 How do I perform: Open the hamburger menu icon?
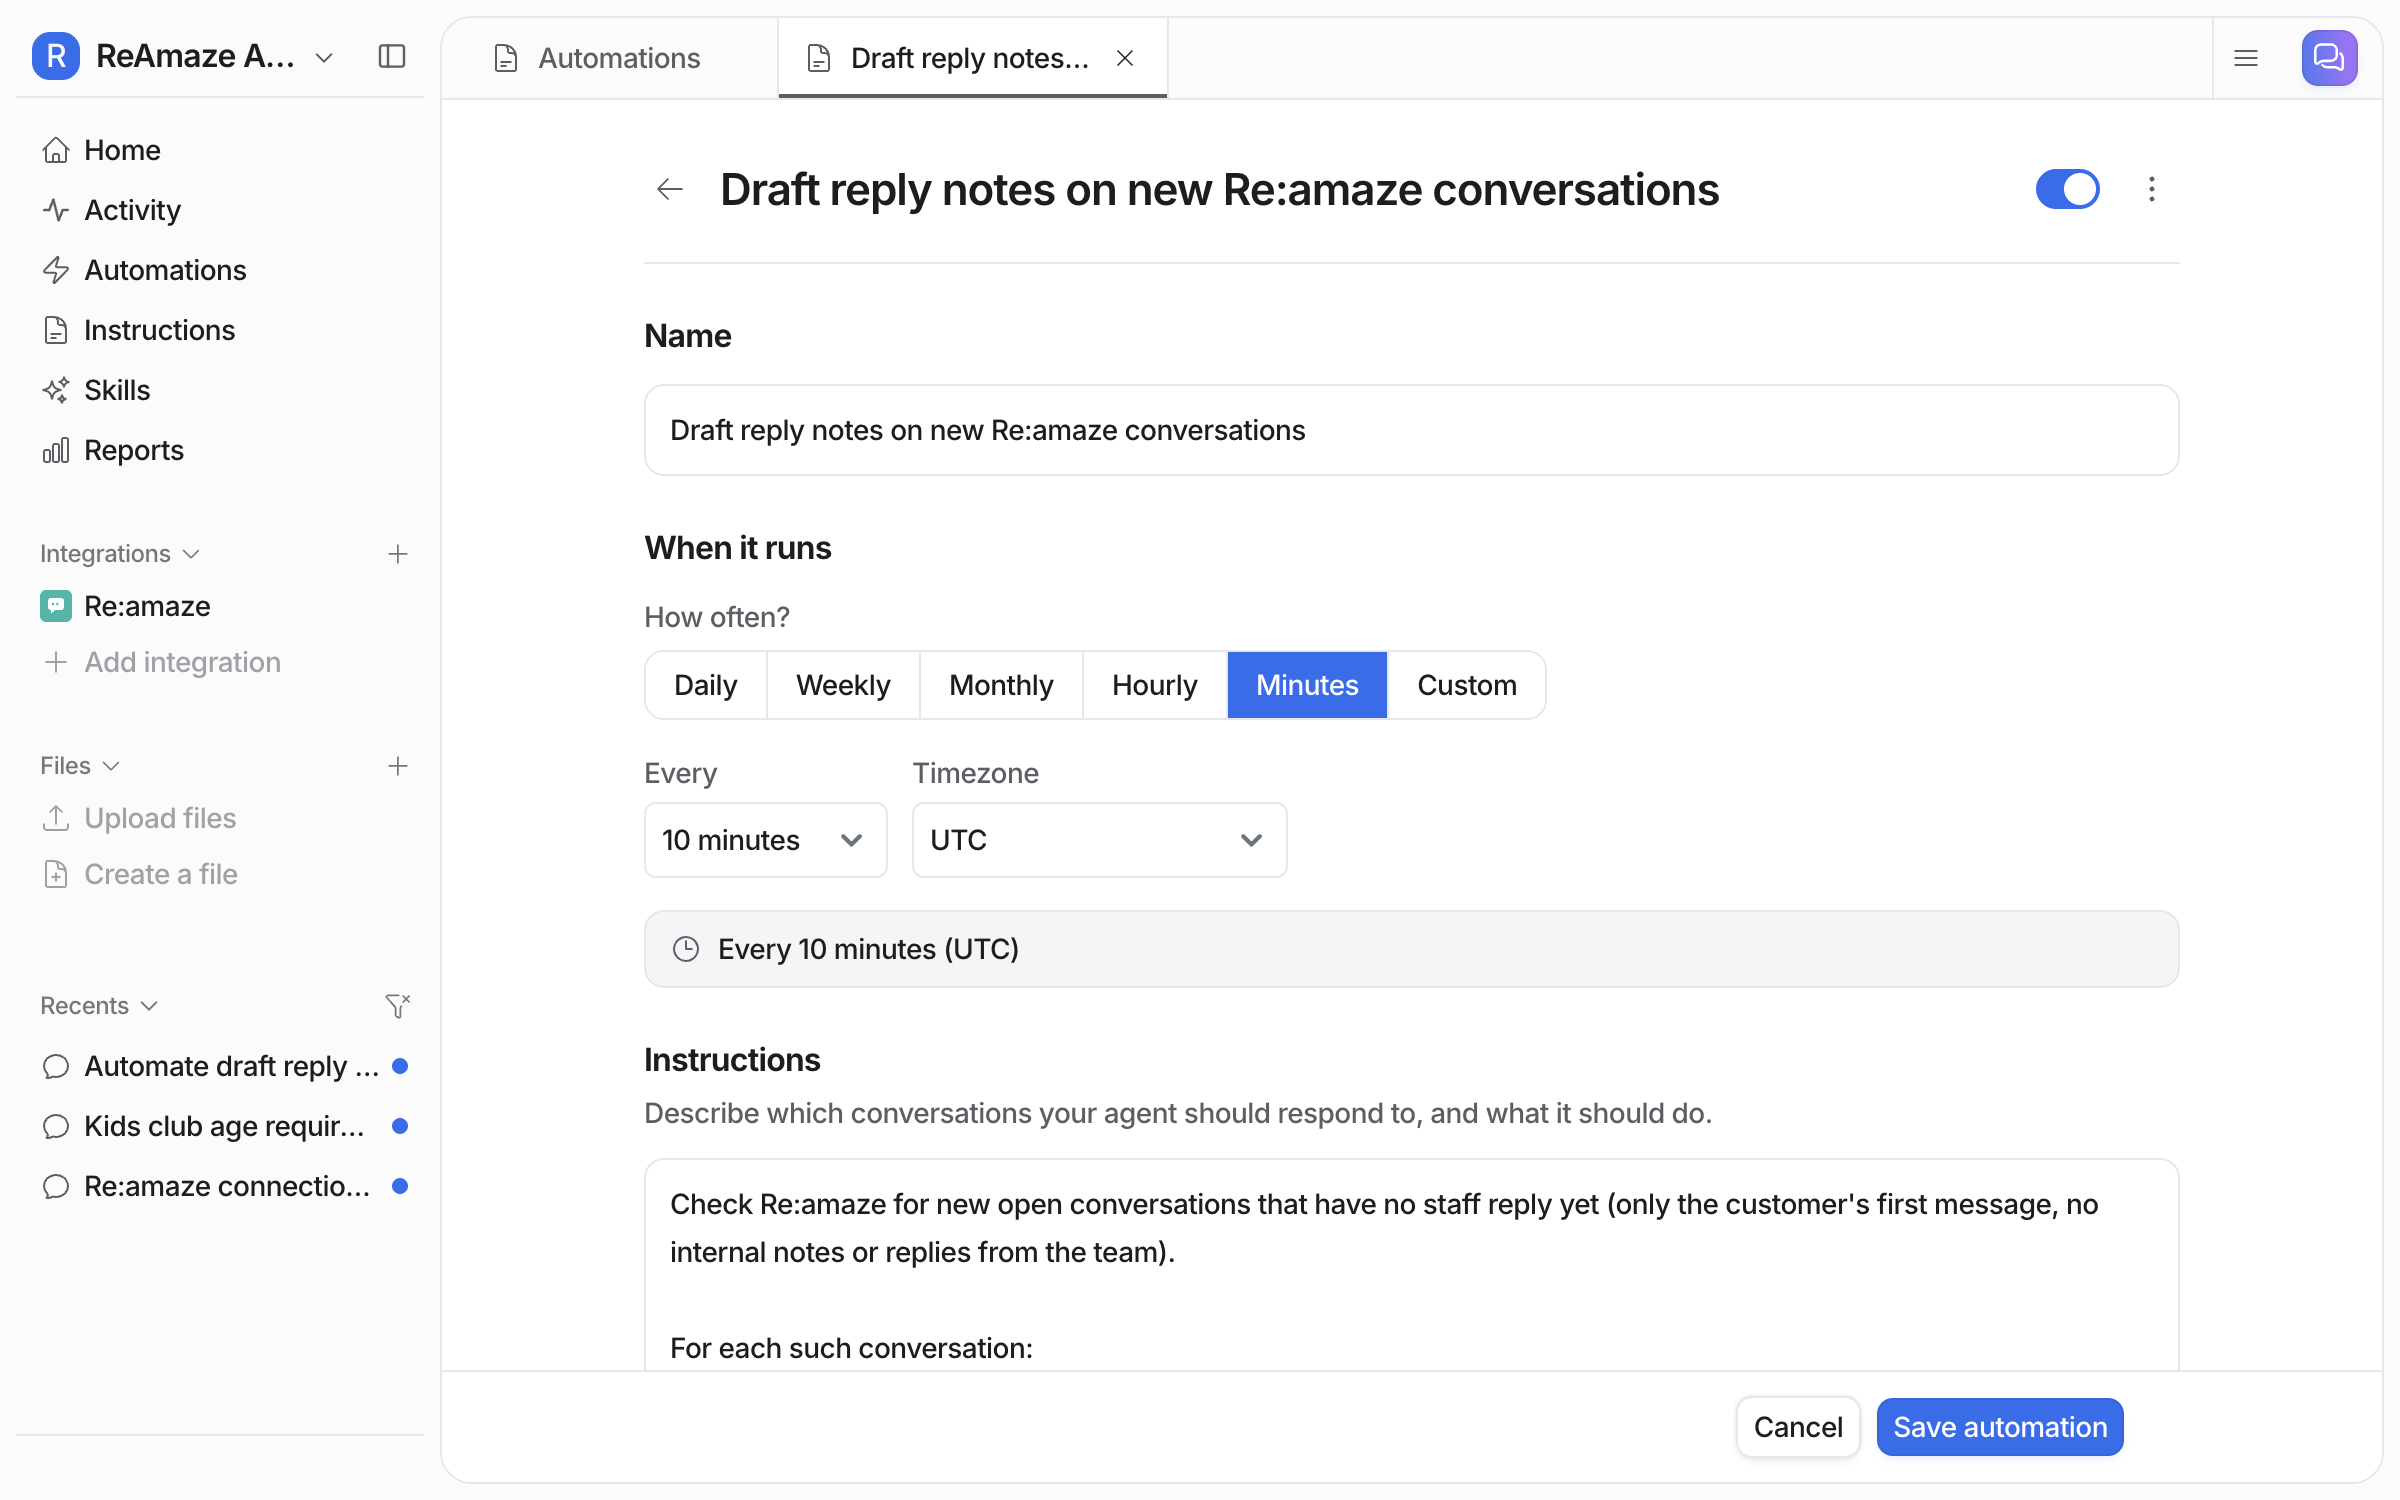[2246, 58]
